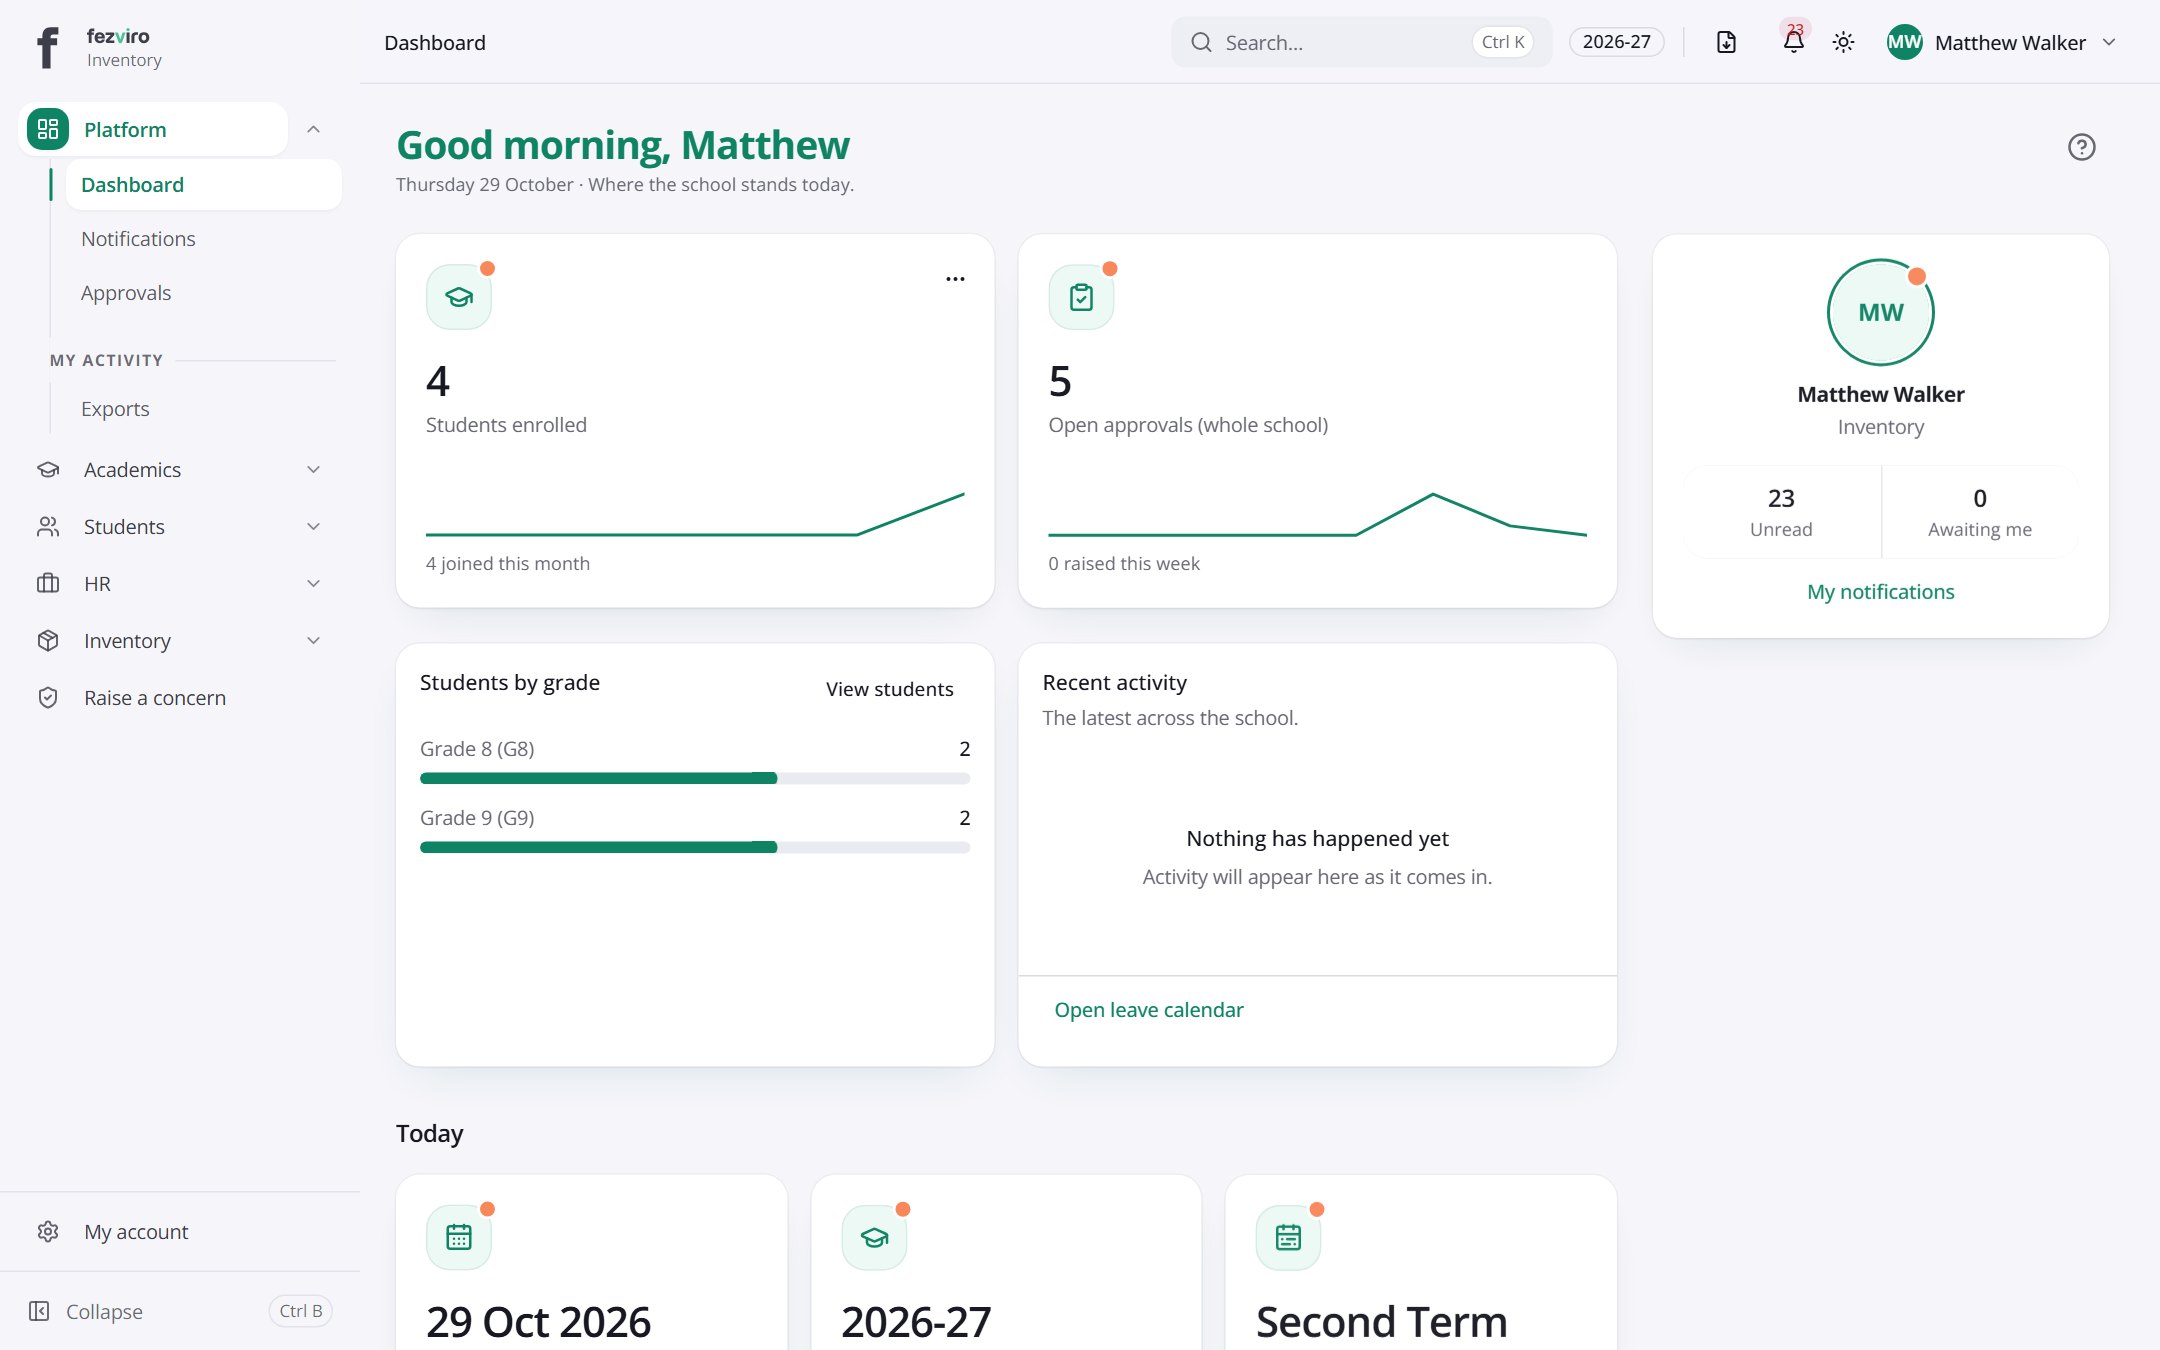
Task: Open the notifications bell icon
Action: (1794, 42)
